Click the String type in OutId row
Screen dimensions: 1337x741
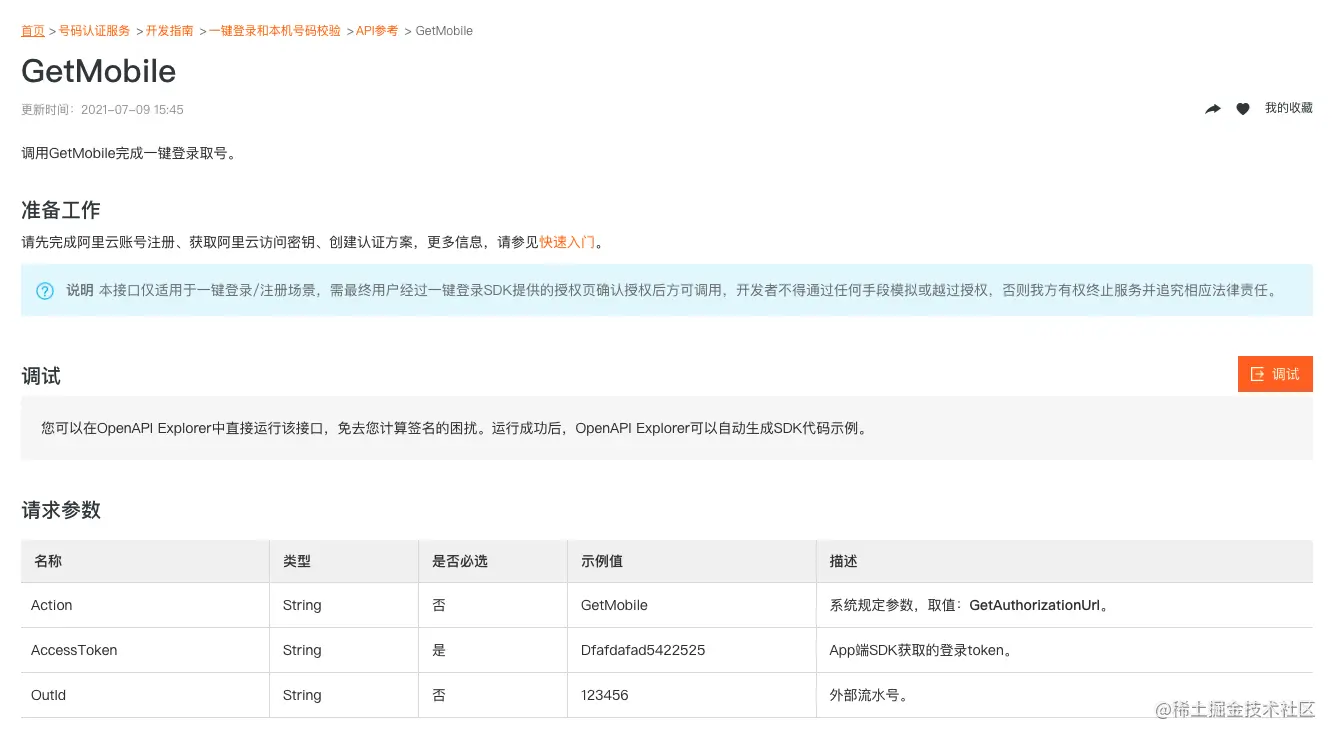click(302, 695)
